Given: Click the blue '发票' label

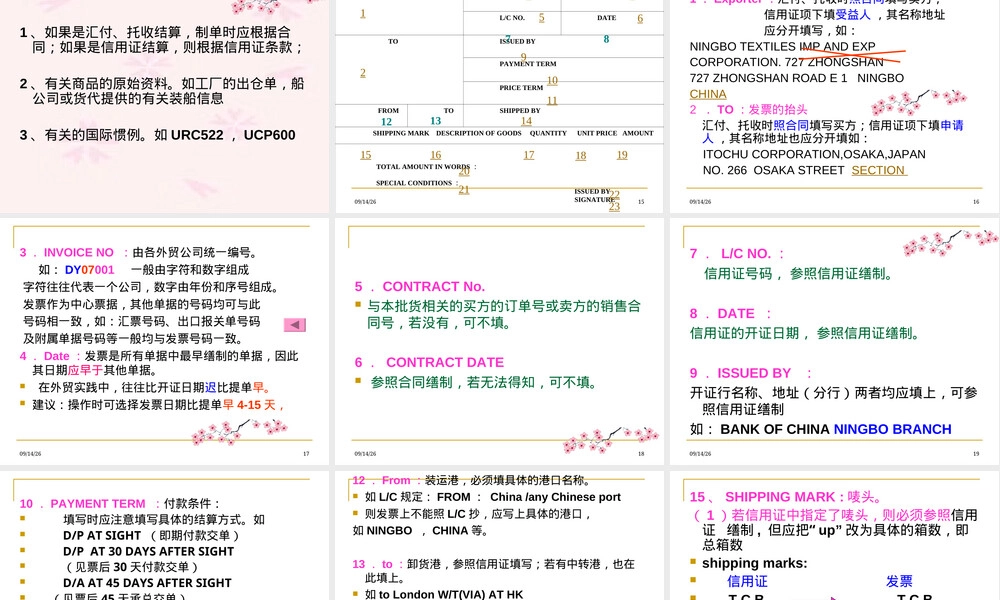Looking at the screenshot, I should (x=899, y=581).
